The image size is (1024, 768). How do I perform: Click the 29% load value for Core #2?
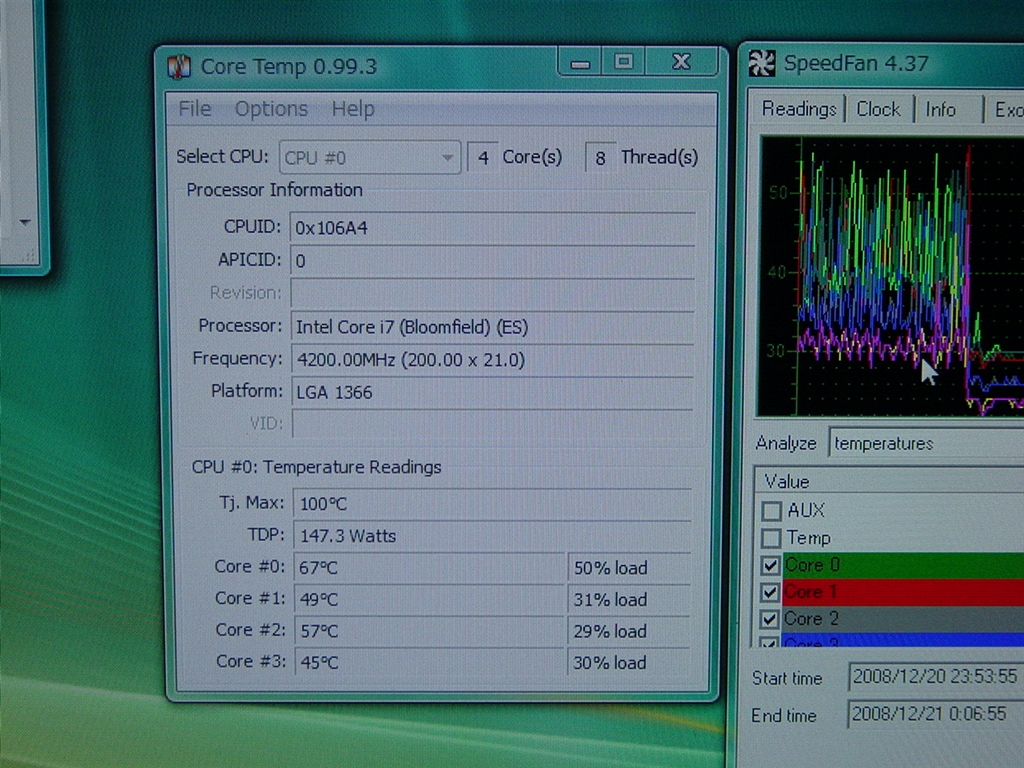pos(629,631)
